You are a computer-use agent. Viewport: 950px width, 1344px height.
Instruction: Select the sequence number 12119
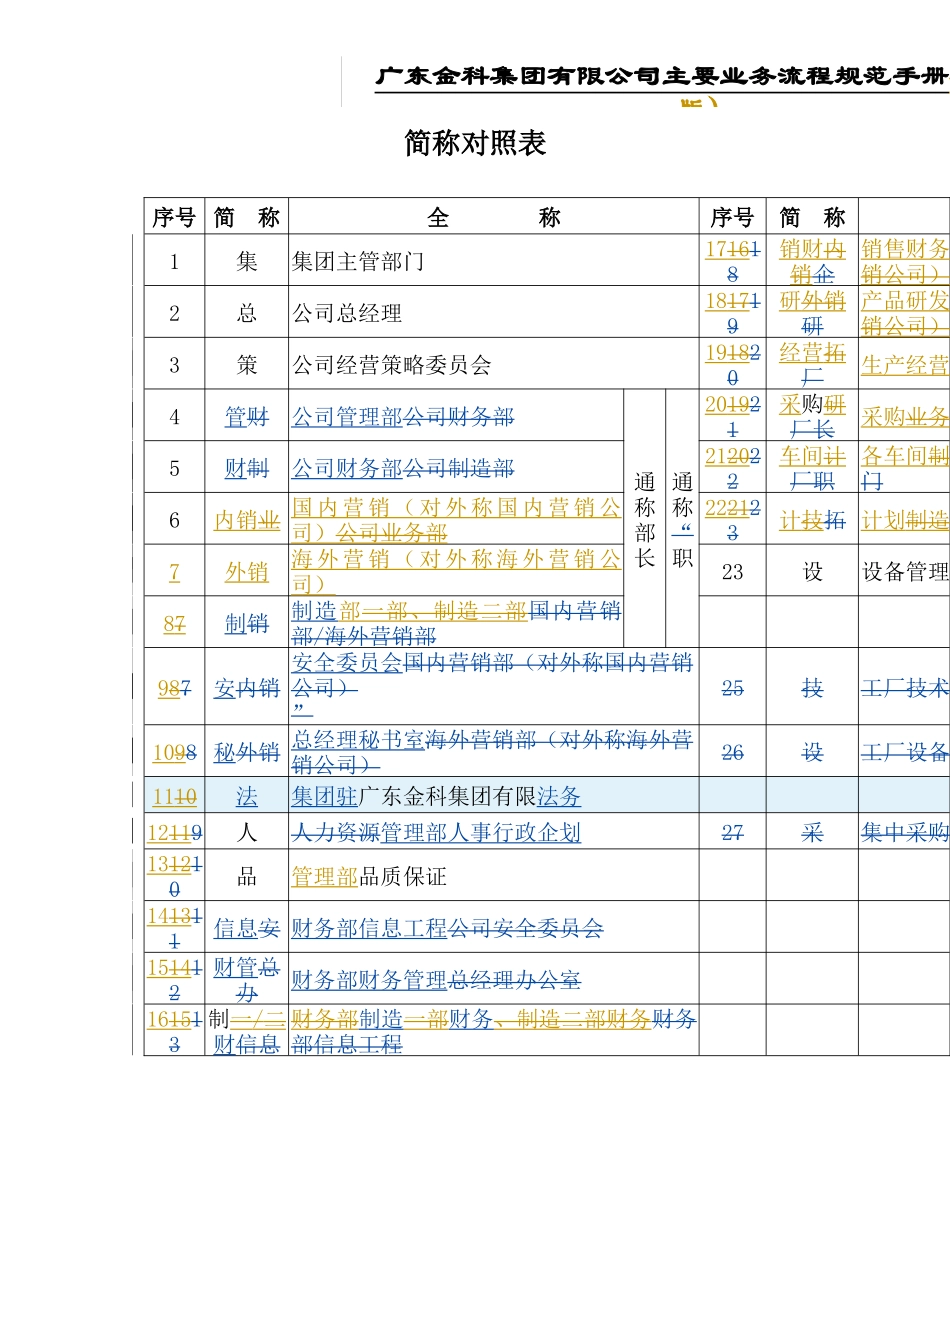[174, 833]
